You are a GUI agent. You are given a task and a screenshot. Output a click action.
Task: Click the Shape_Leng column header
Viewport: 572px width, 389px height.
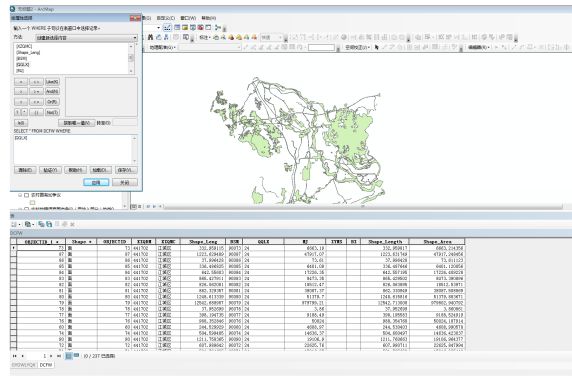203,242
